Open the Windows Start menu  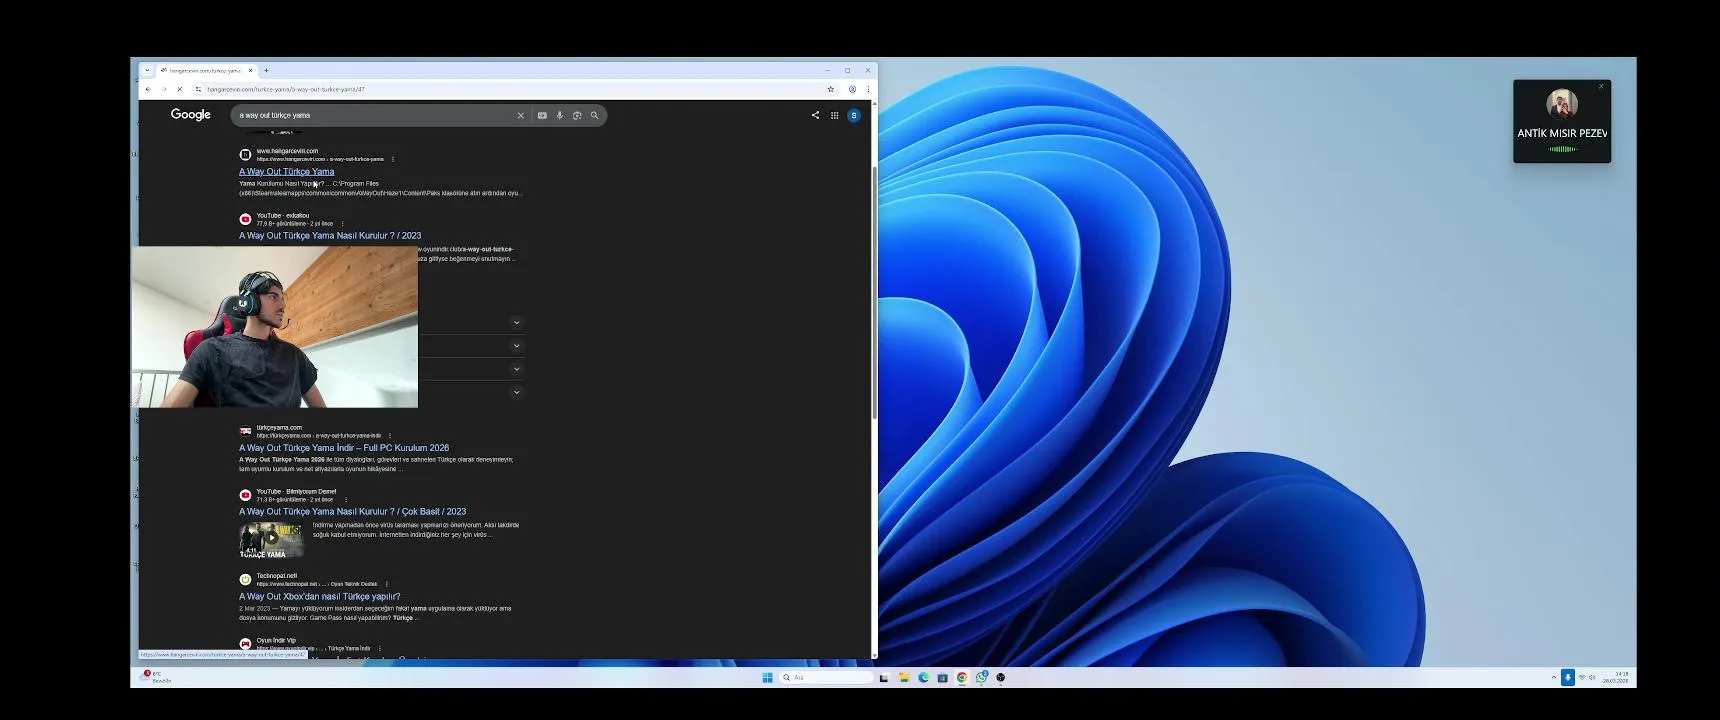tap(768, 677)
